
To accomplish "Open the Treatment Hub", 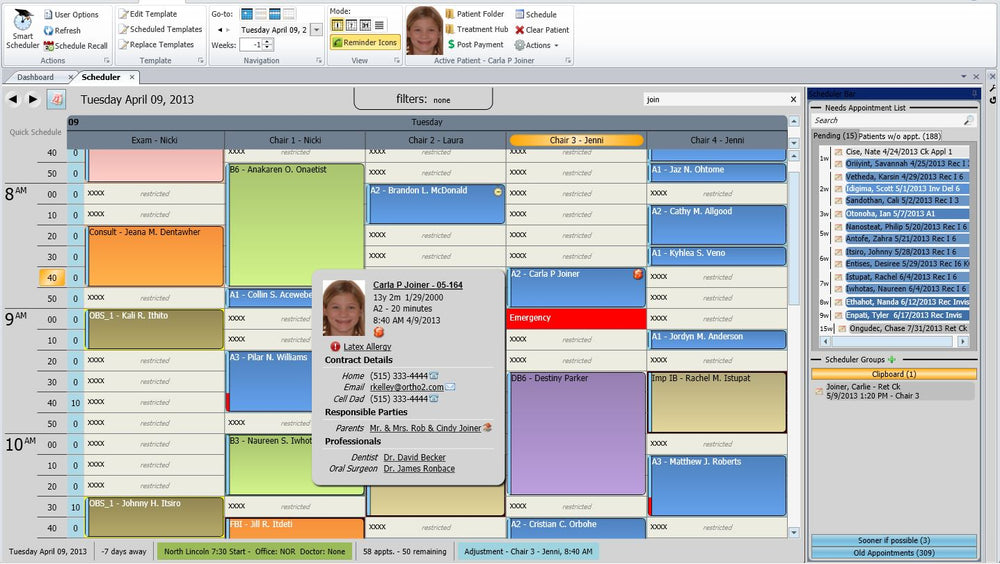I will click(x=476, y=29).
